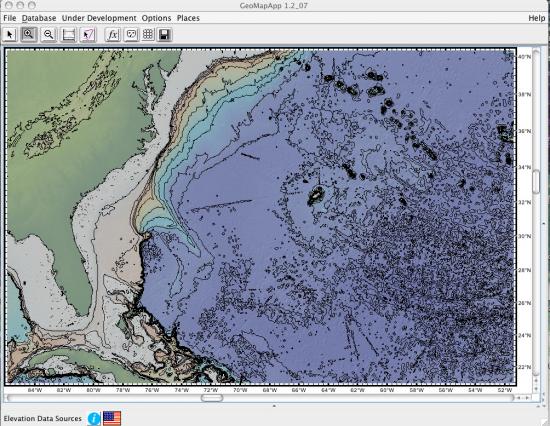Open the Options menu
Screen dimensions: 550x426
156,18
